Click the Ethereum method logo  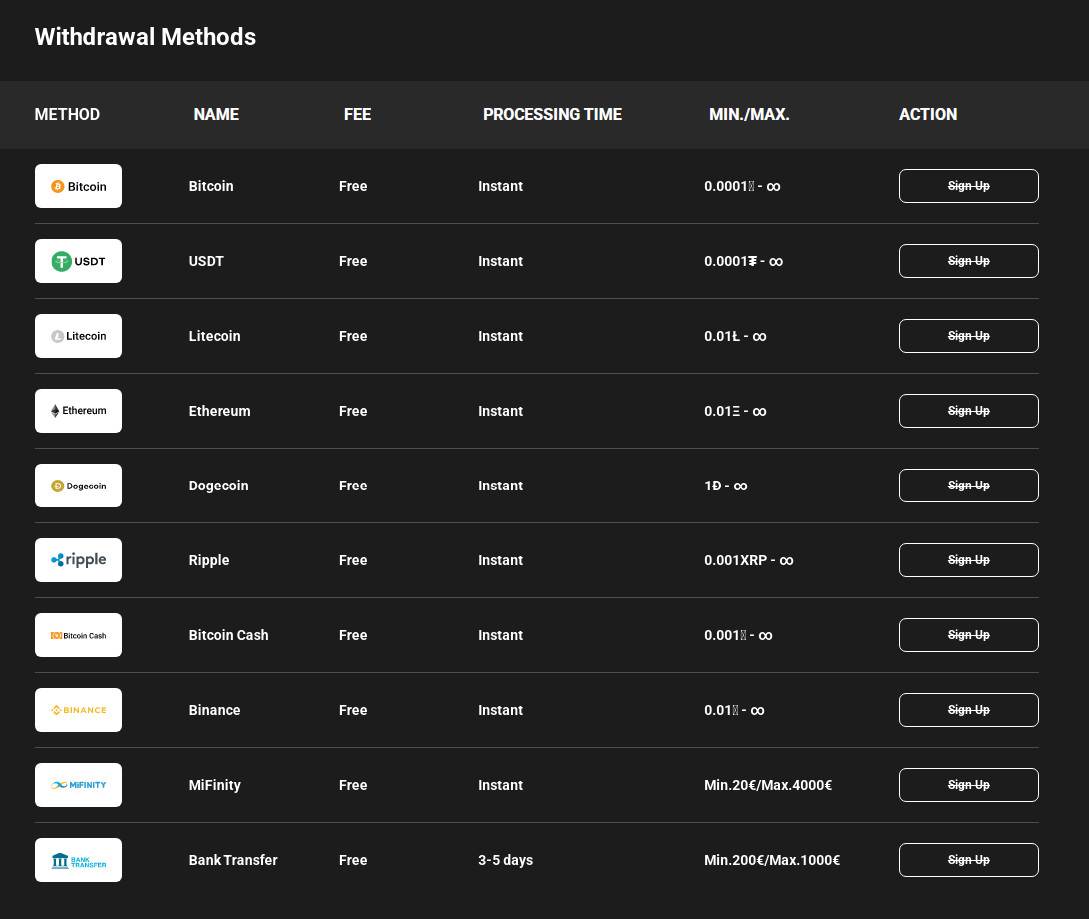pos(78,411)
